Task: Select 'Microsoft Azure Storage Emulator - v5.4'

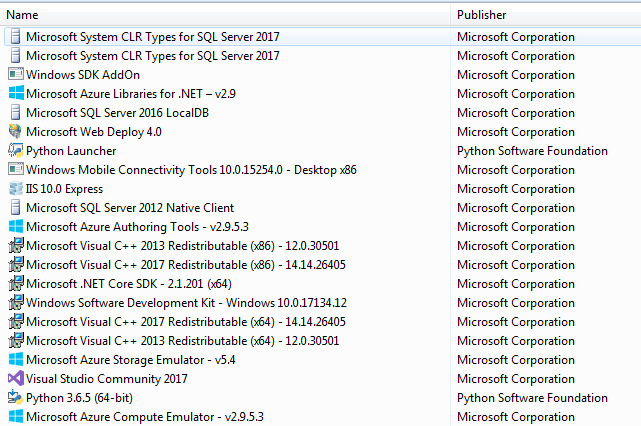Action: 131,360
